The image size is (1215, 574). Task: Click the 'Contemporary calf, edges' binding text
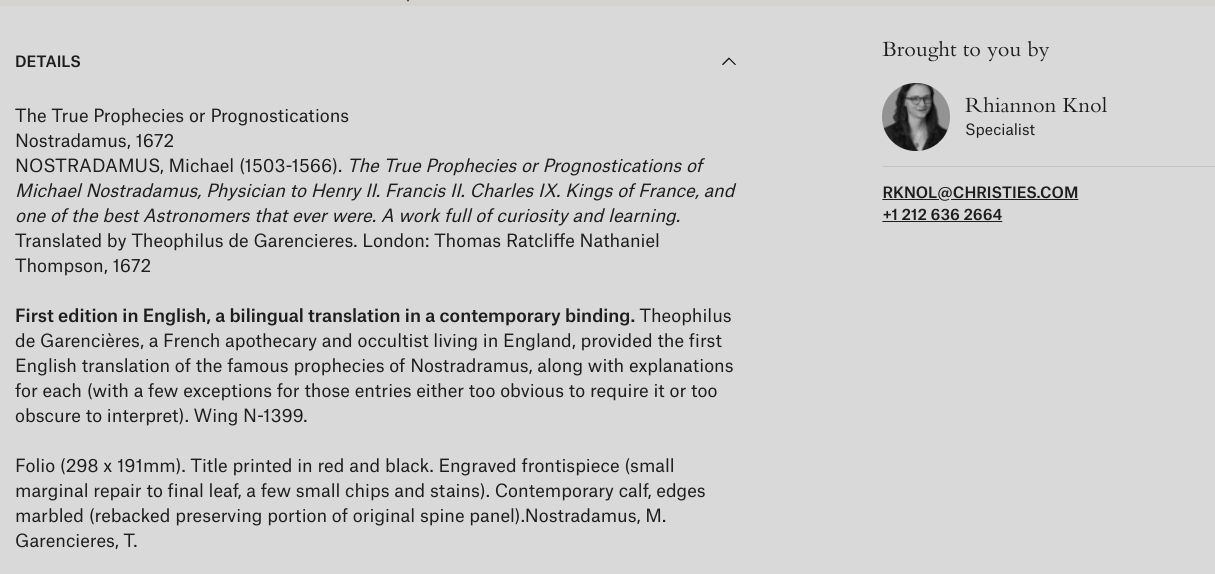pyautogui.click(x=600, y=491)
